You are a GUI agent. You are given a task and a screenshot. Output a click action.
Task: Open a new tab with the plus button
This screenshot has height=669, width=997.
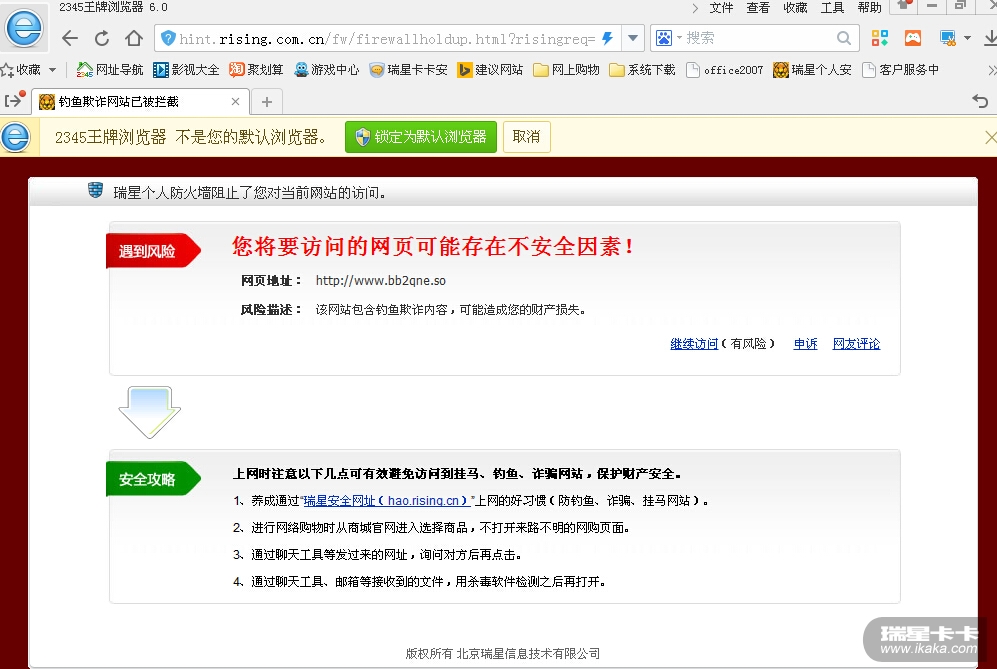pos(267,102)
